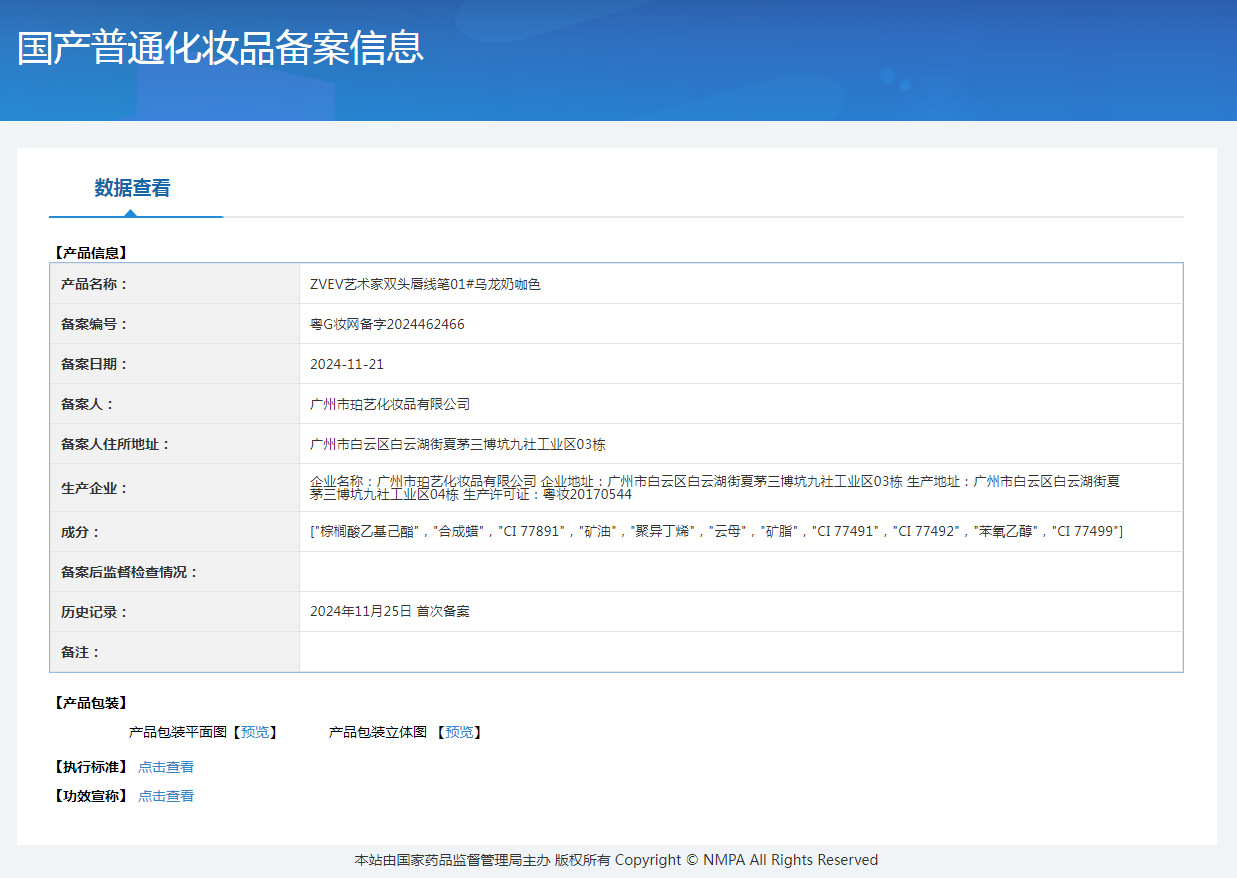Click the empty 备注 value cell

[x=740, y=652]
